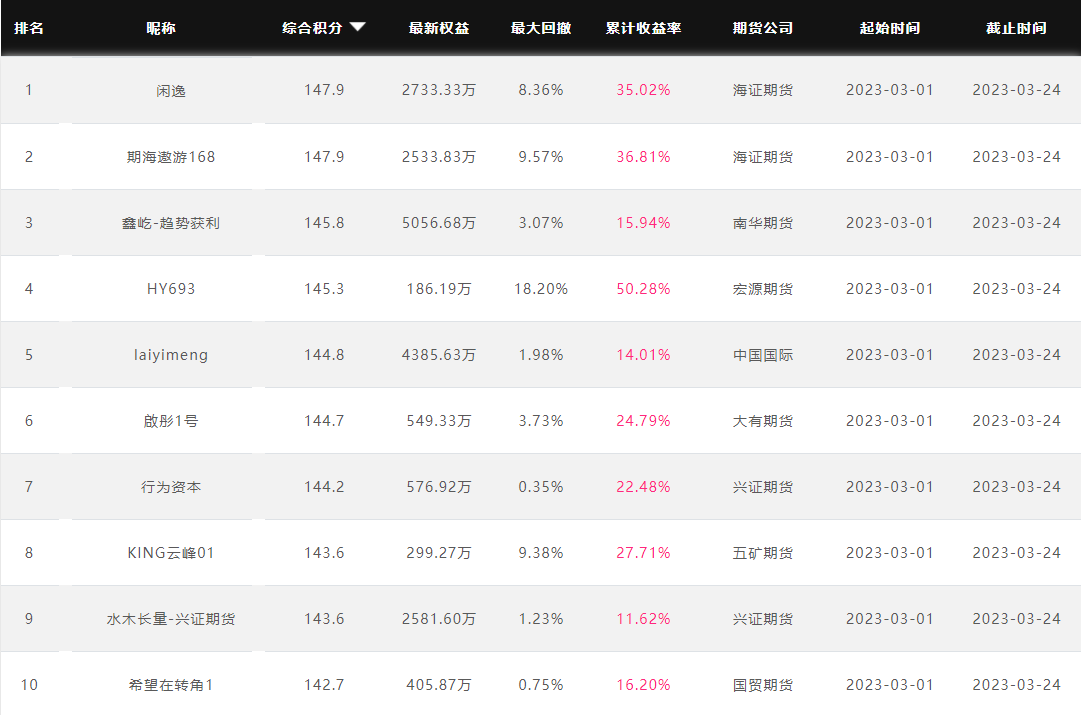Click 宏源期货 futures company cell
Screen dimensions: 1081x715
tap(762, 289)
